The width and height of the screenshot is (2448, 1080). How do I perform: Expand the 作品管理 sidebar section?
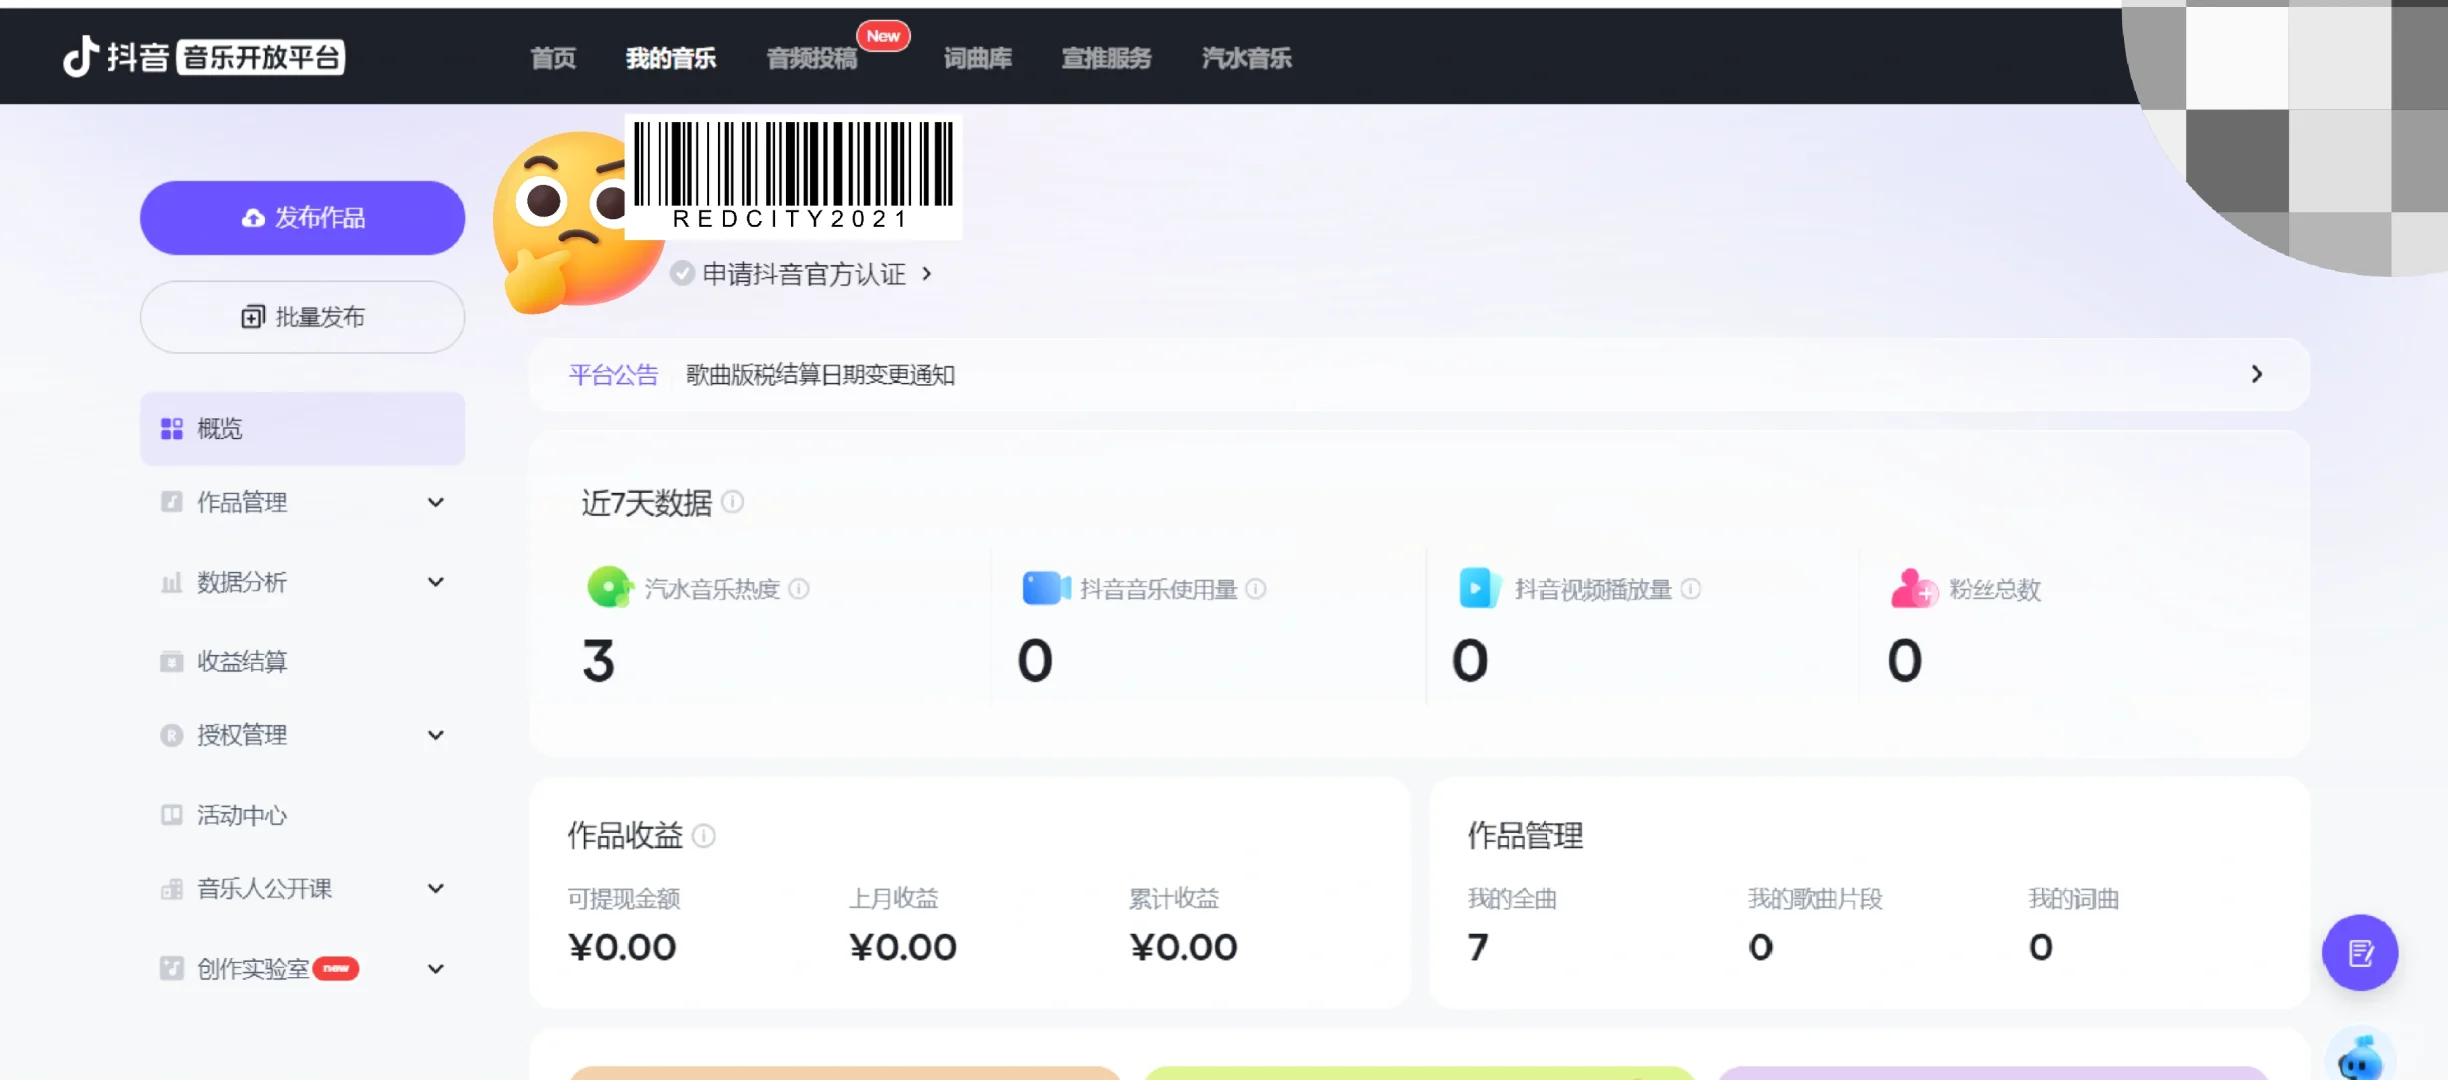click(435, 502)
